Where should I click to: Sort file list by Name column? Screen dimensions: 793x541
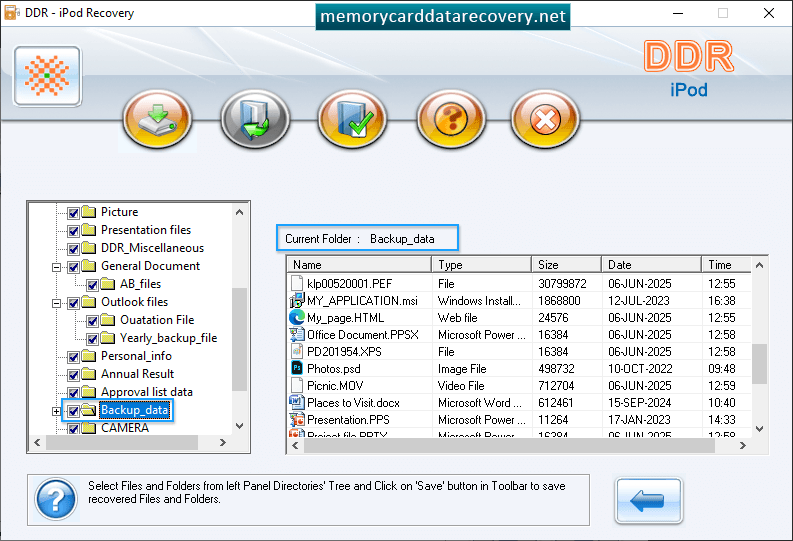359,265
